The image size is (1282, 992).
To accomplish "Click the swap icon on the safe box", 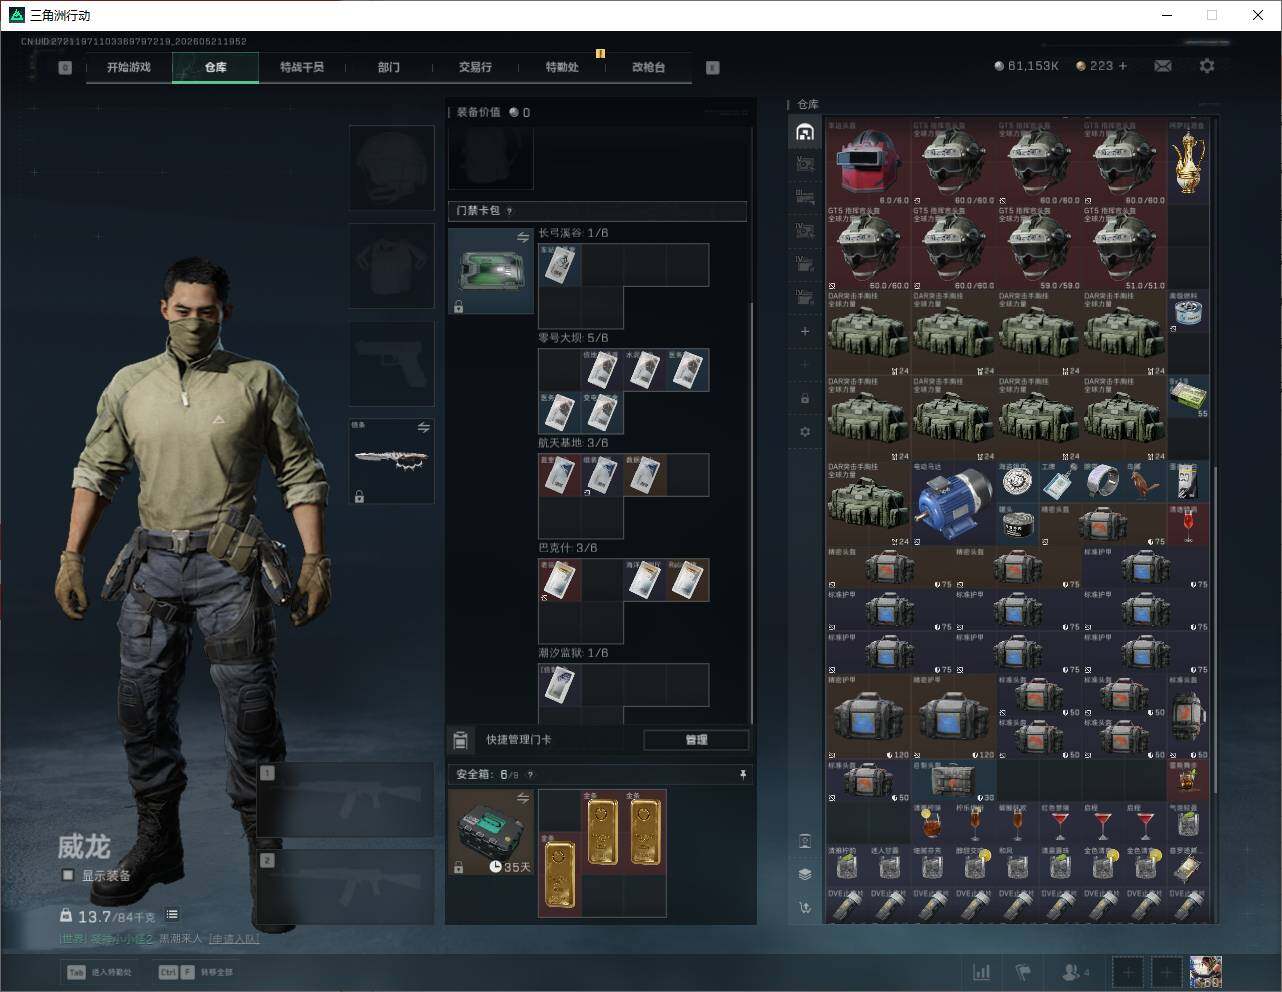I will coord(523,798).
